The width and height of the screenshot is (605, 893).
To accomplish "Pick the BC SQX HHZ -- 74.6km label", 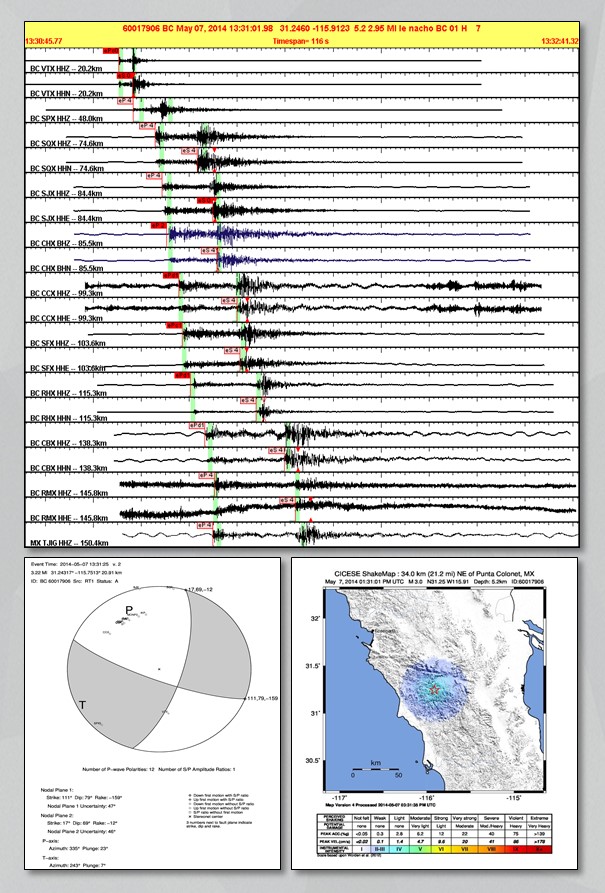I will tap(67, 144).
